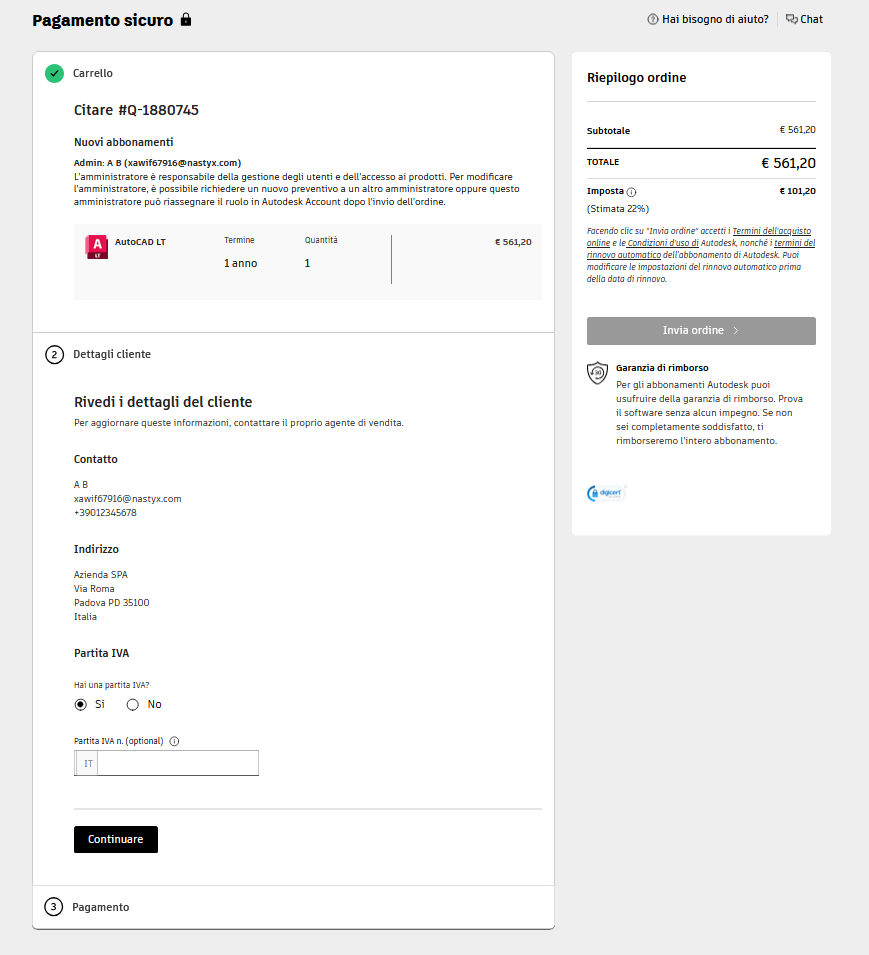Click the help question mark icon
The width and height of the screenshot is (869, 955).
tap(653, 19)
